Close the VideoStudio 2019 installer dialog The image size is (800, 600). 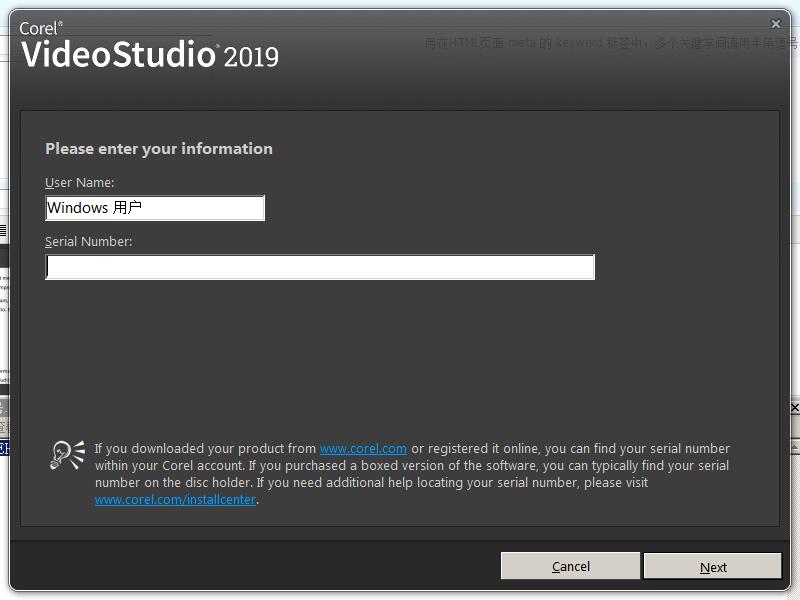coord(776,24)
